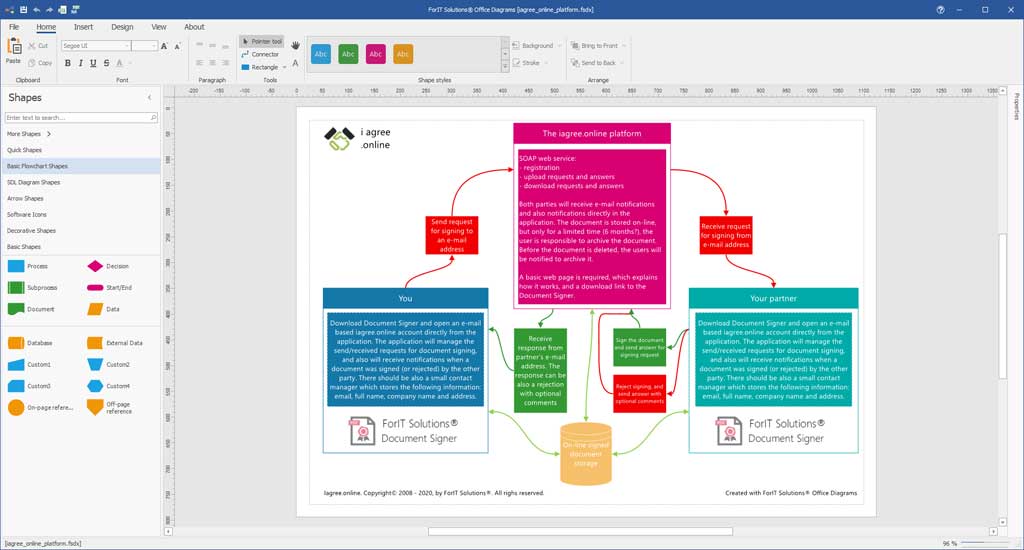Expand the More Shapes chevron
This screenshot has width=1024, height=550.
pos(48,134)
